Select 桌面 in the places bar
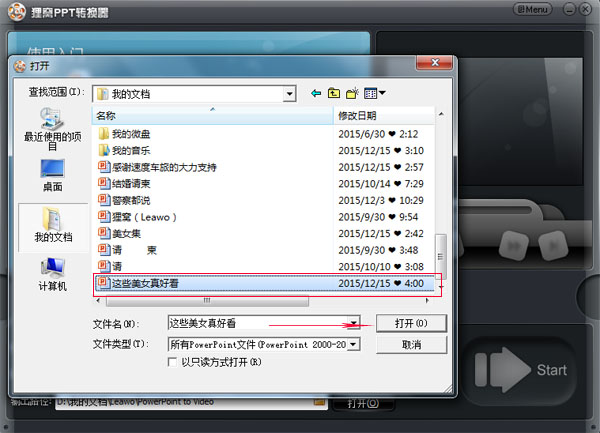This screenshot has height=433, width=600. pos(52,175)
